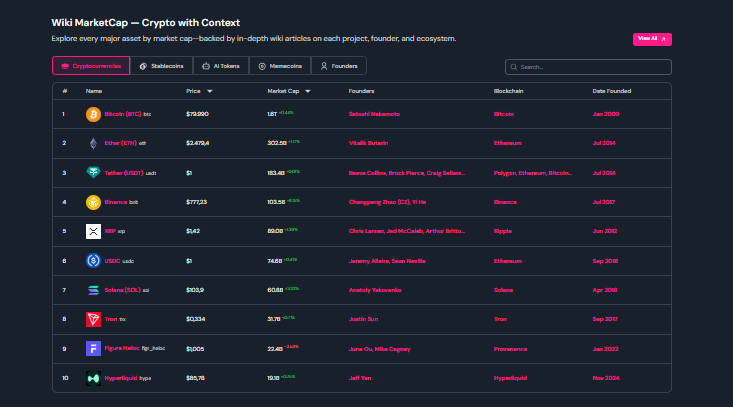Open Binance blockchain link
733x407 pixels.
coord(505,202)
